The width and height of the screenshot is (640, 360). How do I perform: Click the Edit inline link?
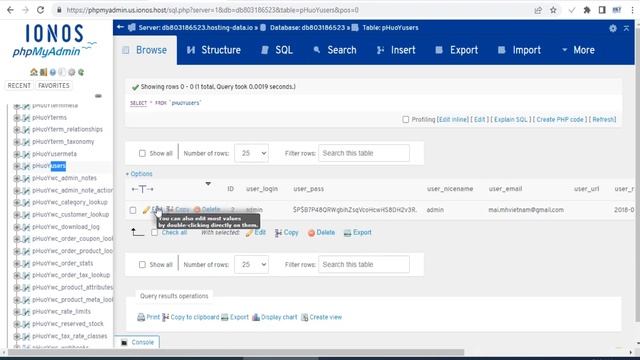tap(453, 120)
